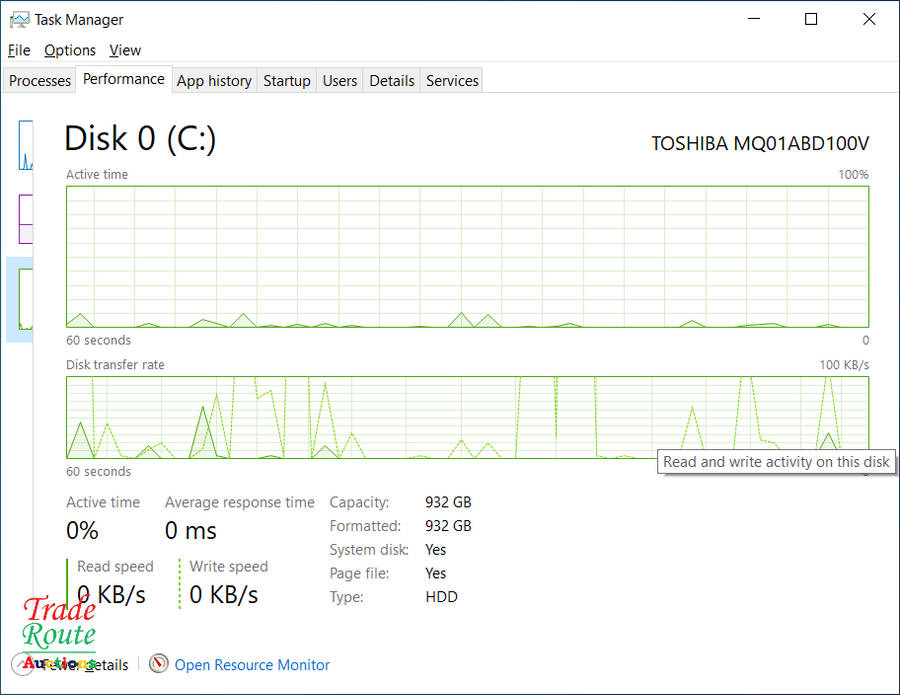Open the View menu
The width and height of the screenshot is (900, 695).
point(125,50)
